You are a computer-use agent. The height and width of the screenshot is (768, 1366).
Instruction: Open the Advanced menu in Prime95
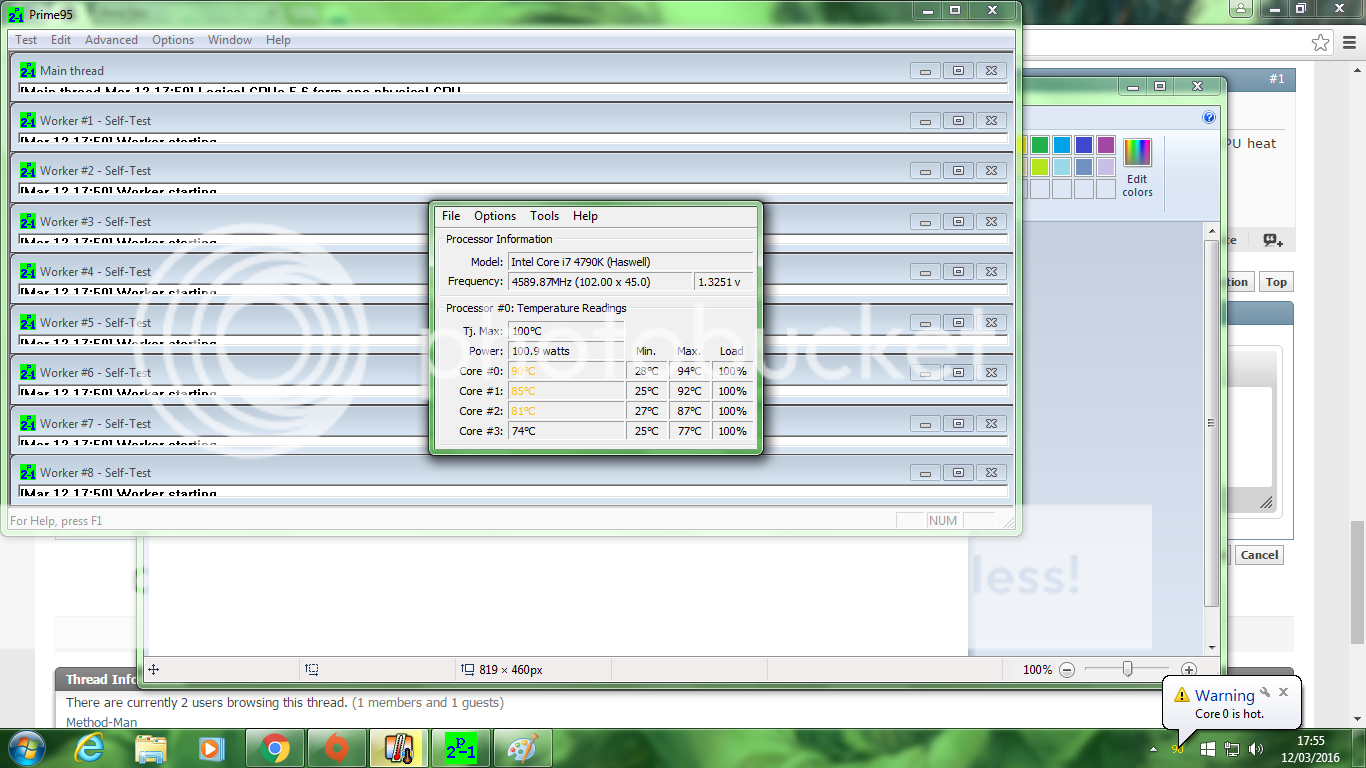111,40
